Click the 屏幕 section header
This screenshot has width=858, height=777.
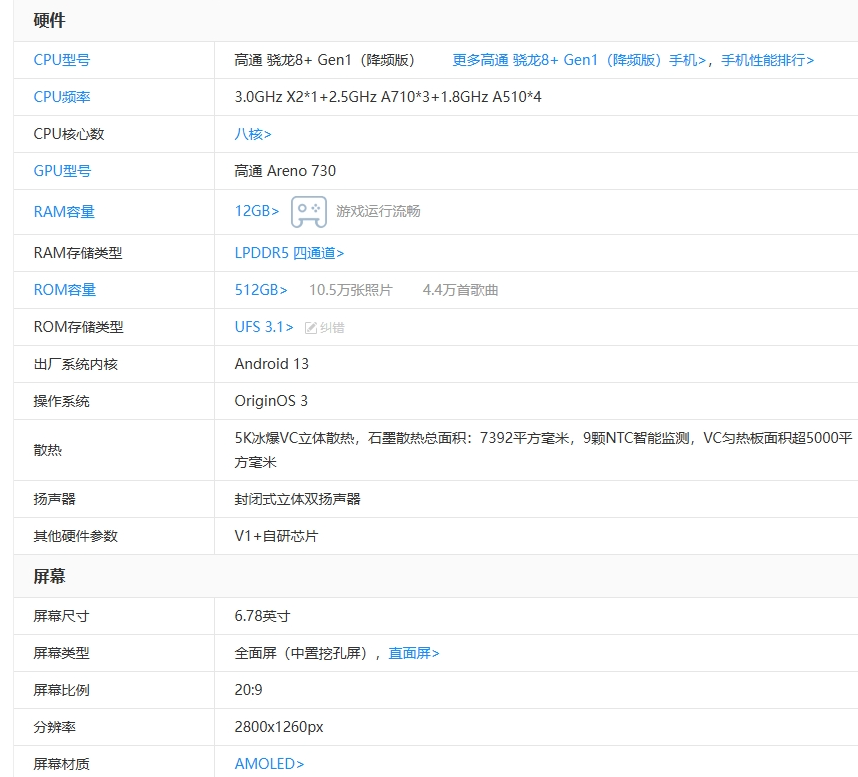click(49, 577)
